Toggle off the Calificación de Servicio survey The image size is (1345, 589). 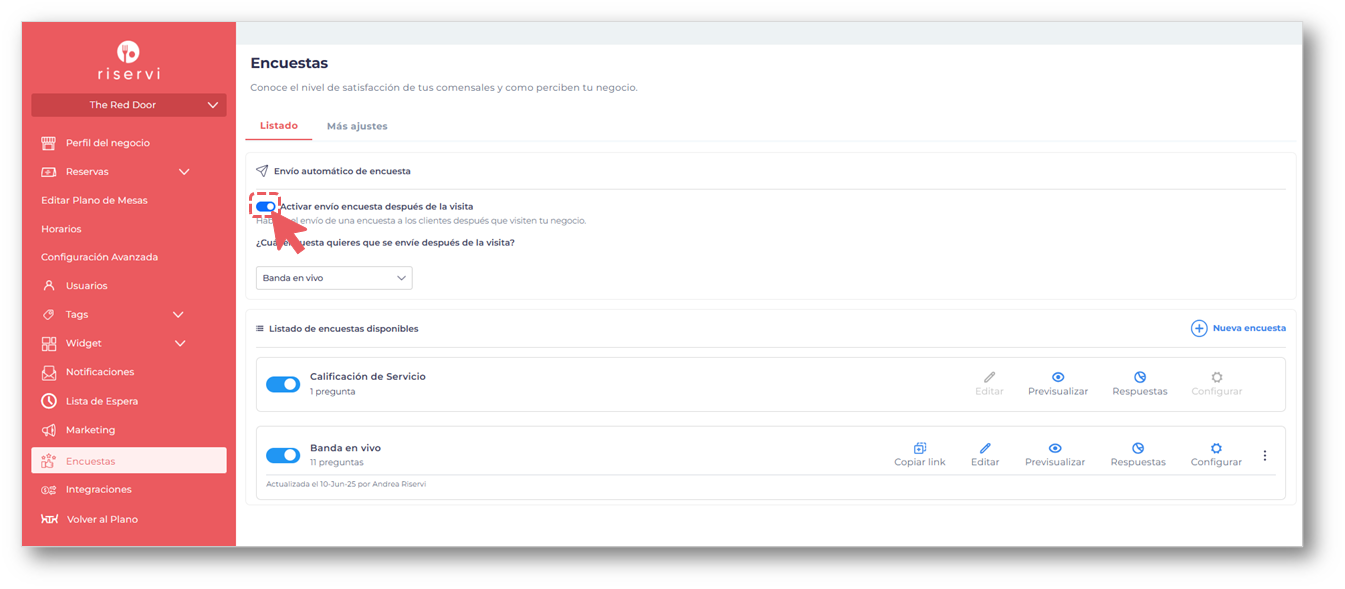(283, 384)
